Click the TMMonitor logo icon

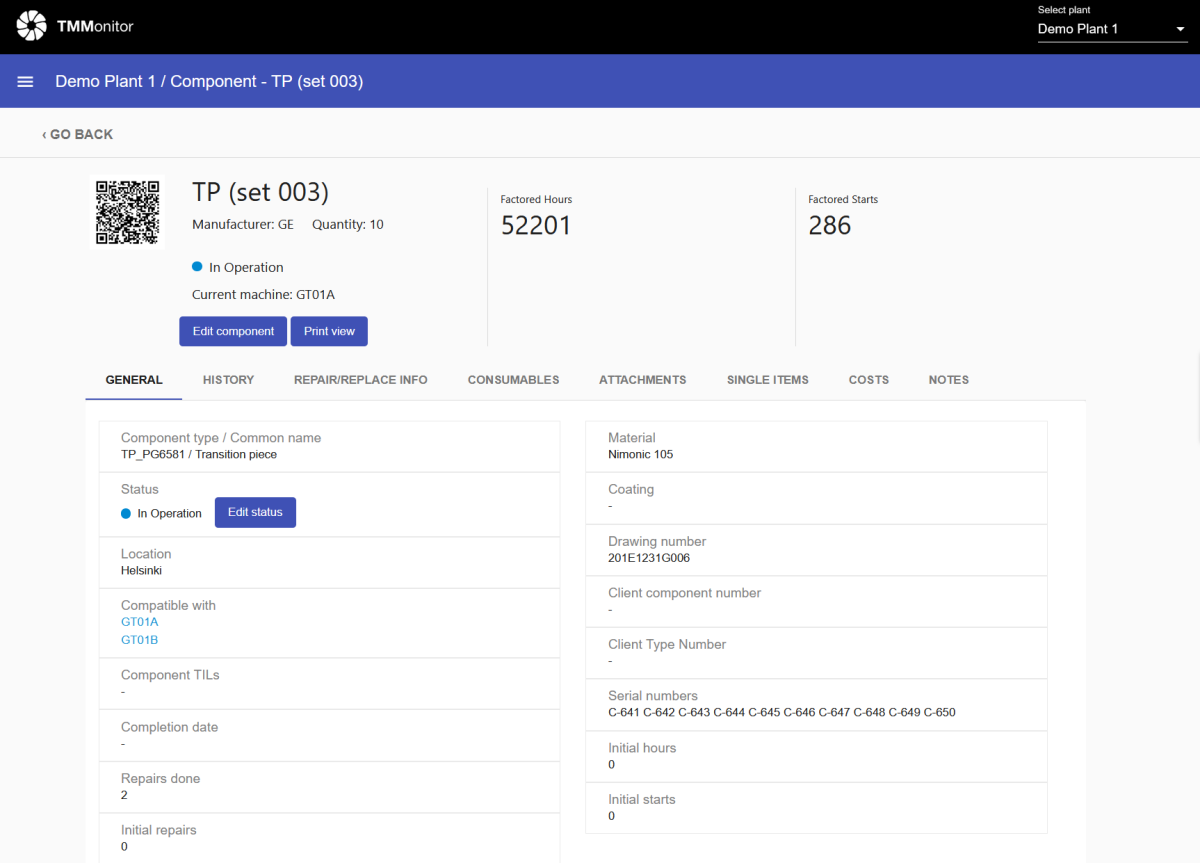pos(32,26)
